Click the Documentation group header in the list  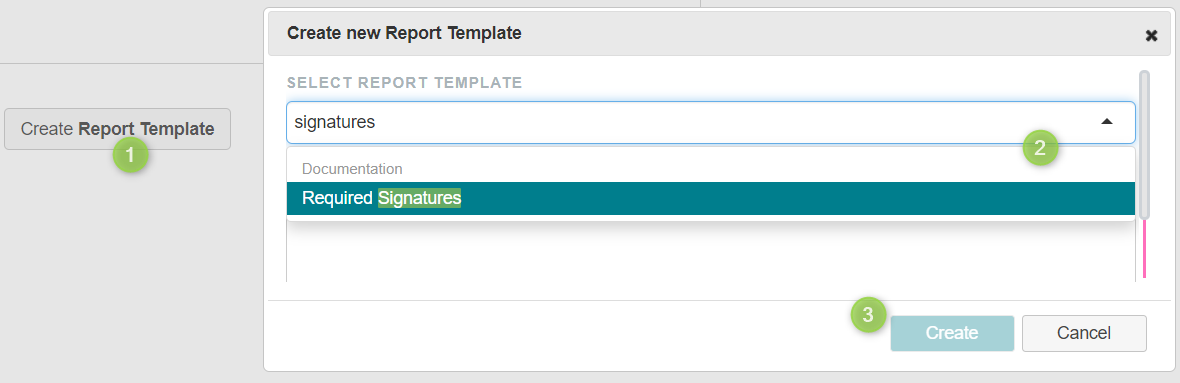(352, 169)
